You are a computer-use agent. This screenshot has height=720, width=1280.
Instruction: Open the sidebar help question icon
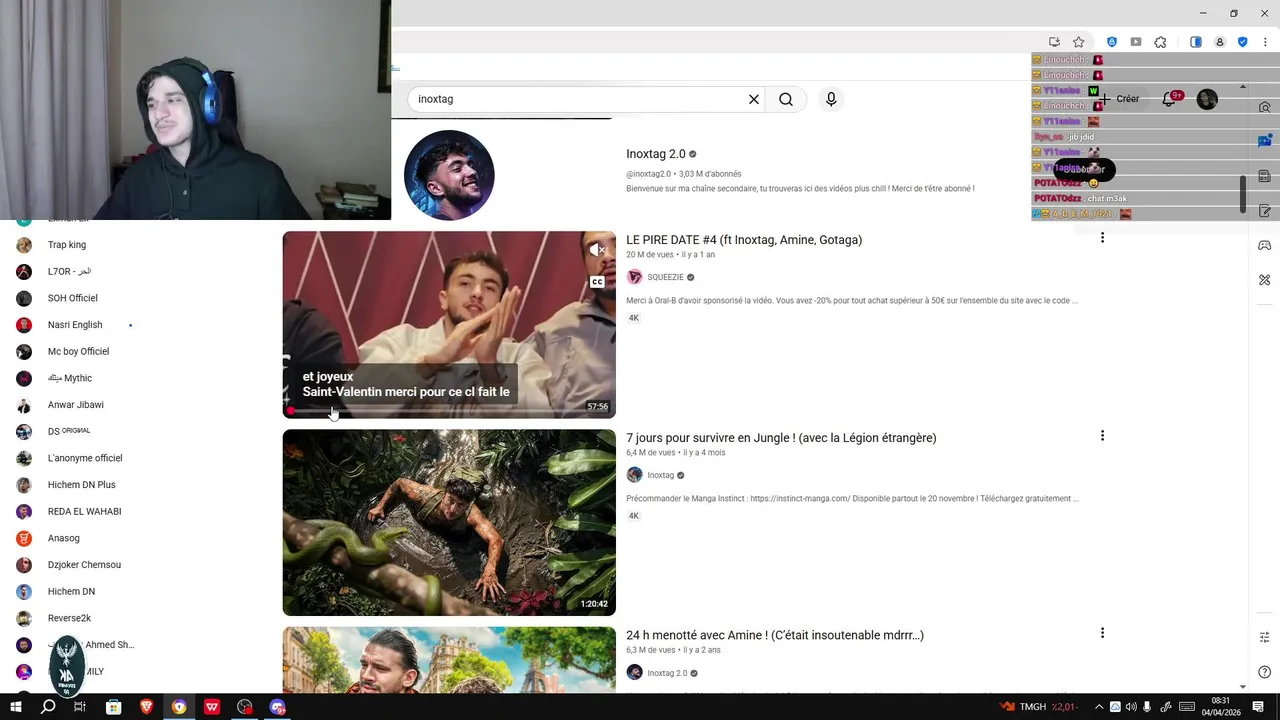(1264, 672)
